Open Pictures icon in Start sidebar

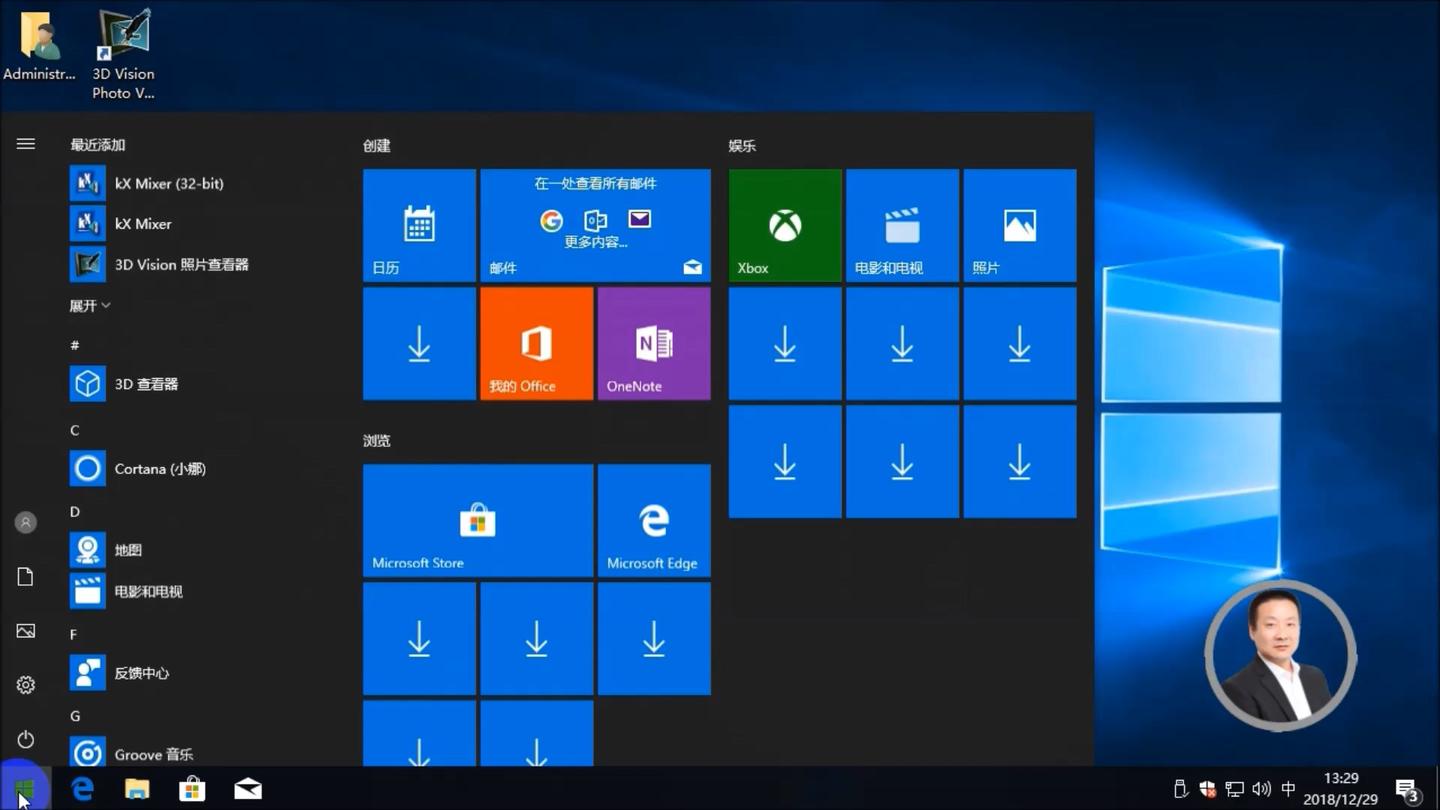pos(26,631)
